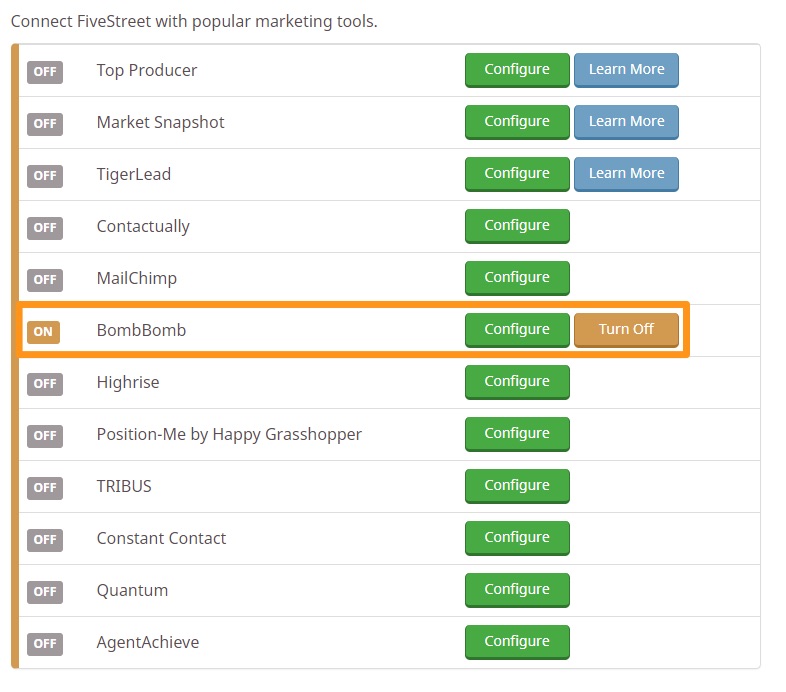Click the BombBomb name text

pos(141,330)
